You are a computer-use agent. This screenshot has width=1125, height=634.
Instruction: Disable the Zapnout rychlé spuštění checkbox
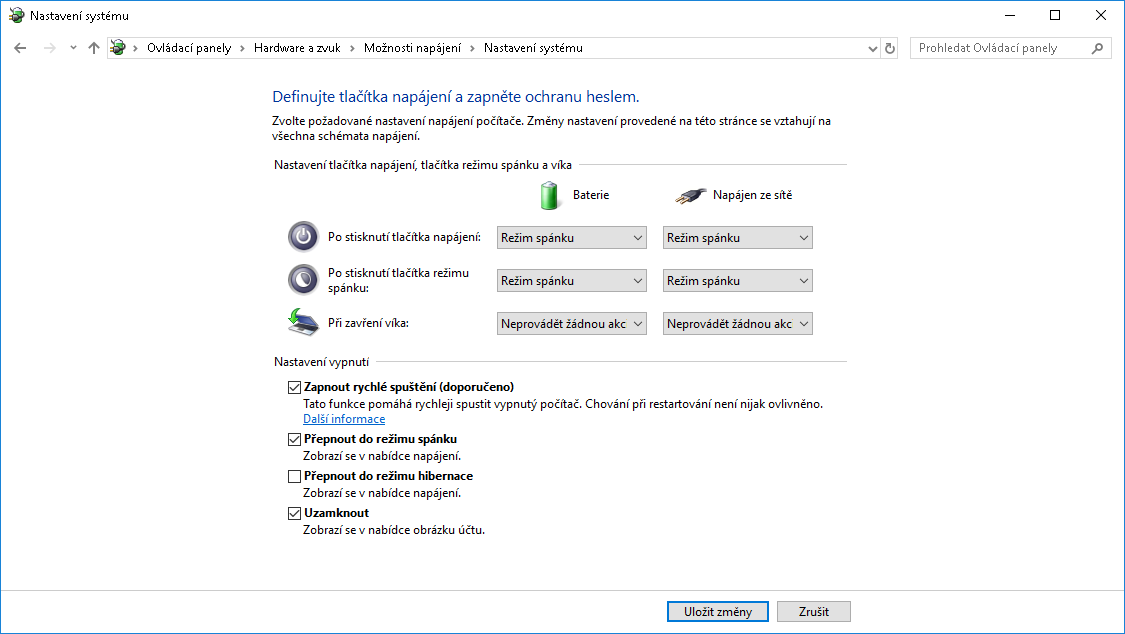coord(294,387)
